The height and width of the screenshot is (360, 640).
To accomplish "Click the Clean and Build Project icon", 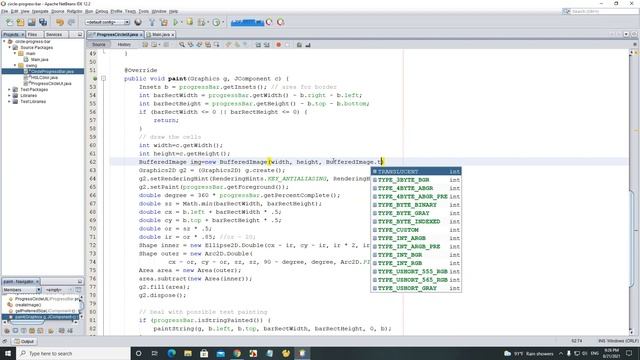I will pyautogui.click(x=164, y=22).
